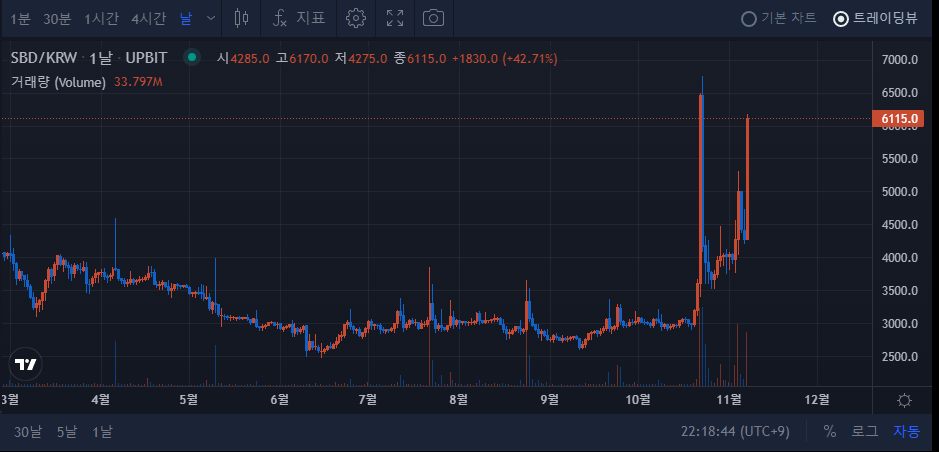Click the 6월 time axis label
The width and height of the screenshot is (939, 452).
(x=280, y=399)
